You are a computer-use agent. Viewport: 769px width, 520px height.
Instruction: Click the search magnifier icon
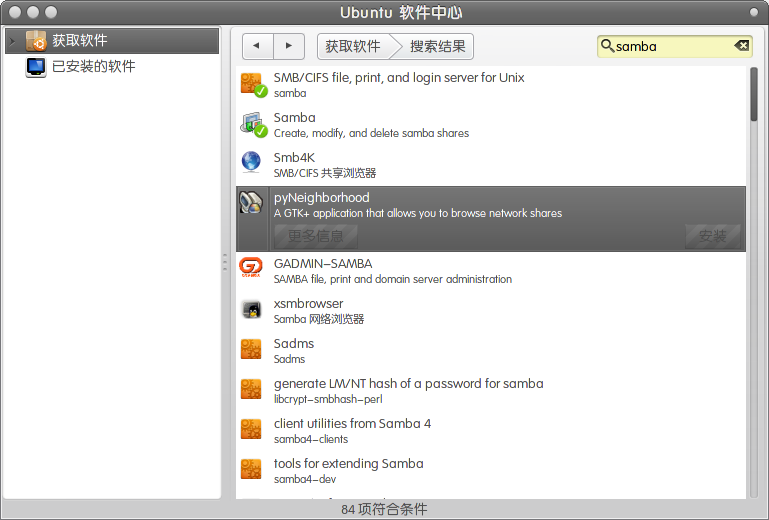[607, 46]
